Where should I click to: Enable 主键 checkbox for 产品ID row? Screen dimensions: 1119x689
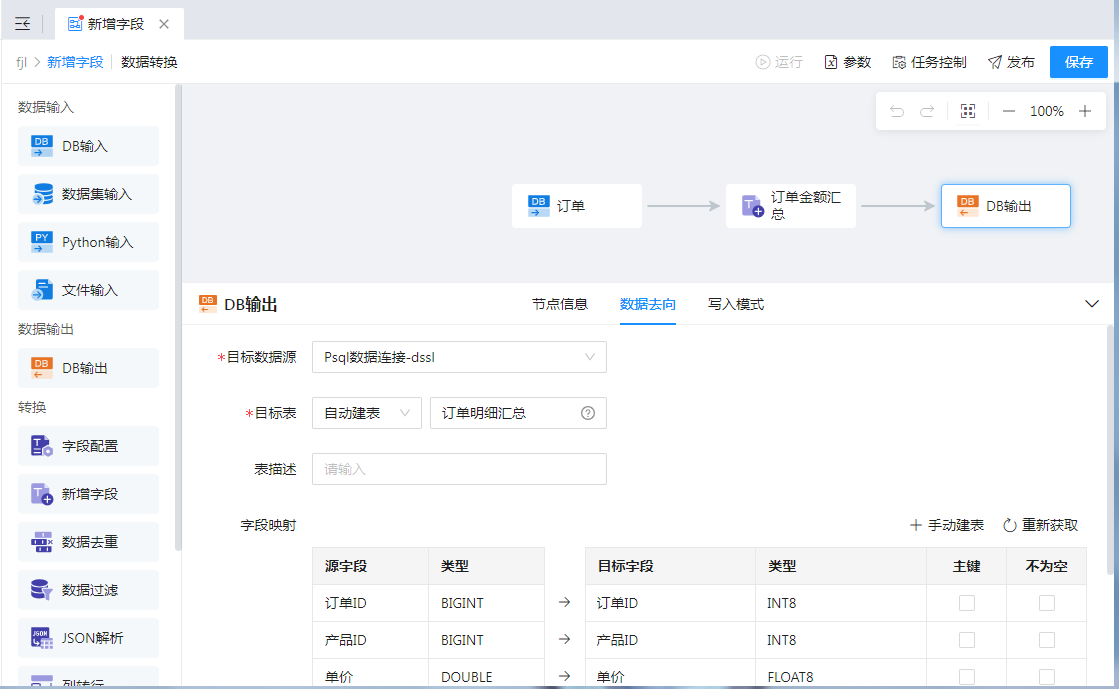[x=966, y=640]
